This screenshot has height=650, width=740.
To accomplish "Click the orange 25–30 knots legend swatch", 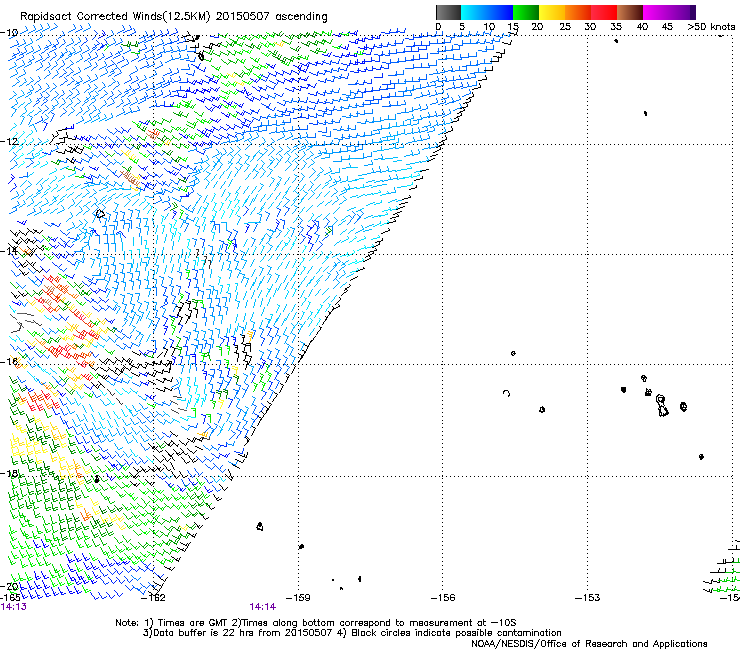I will 578,12.
